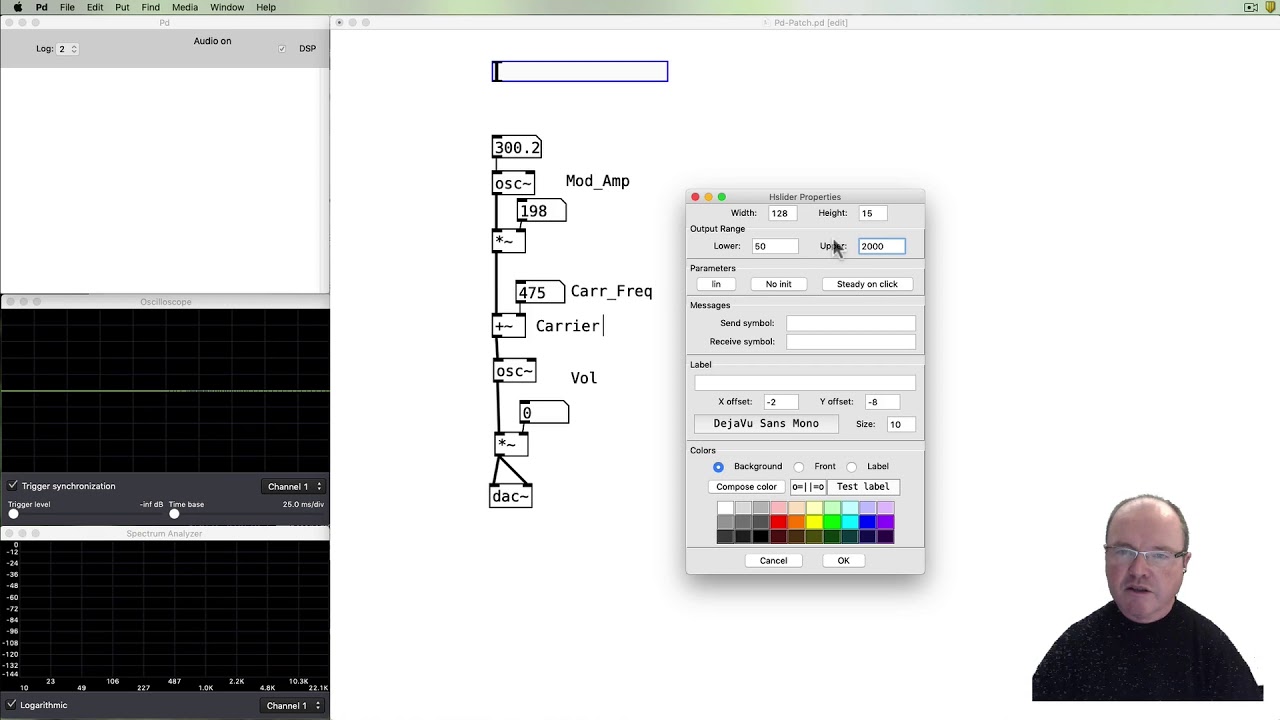This screenshot has height=720, width=1280.
Task: Open the Media menu
Action: (185, 7)
